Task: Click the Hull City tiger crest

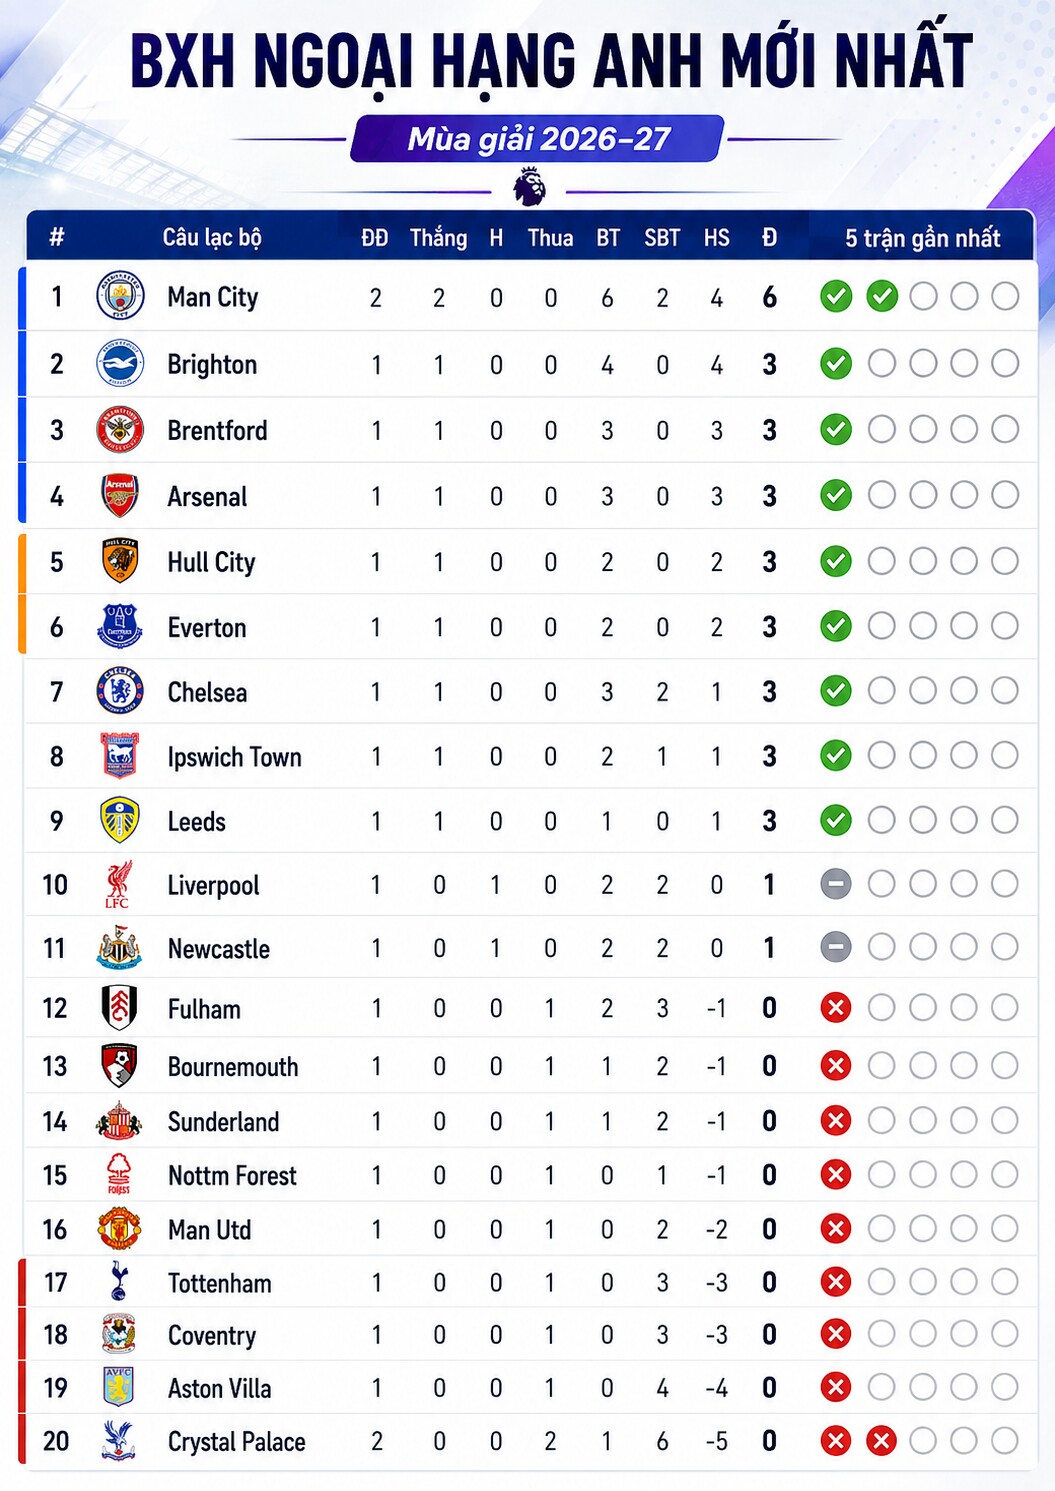Action: [120, 561]
